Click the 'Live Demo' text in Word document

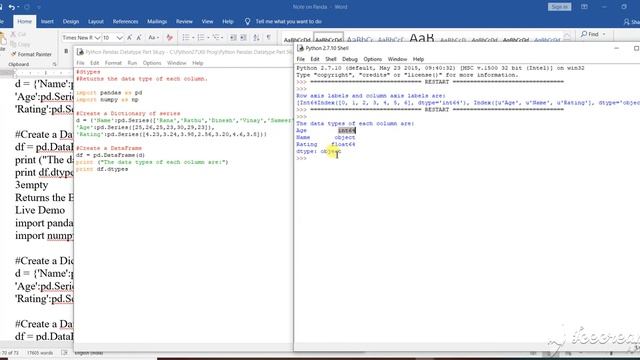40,210
